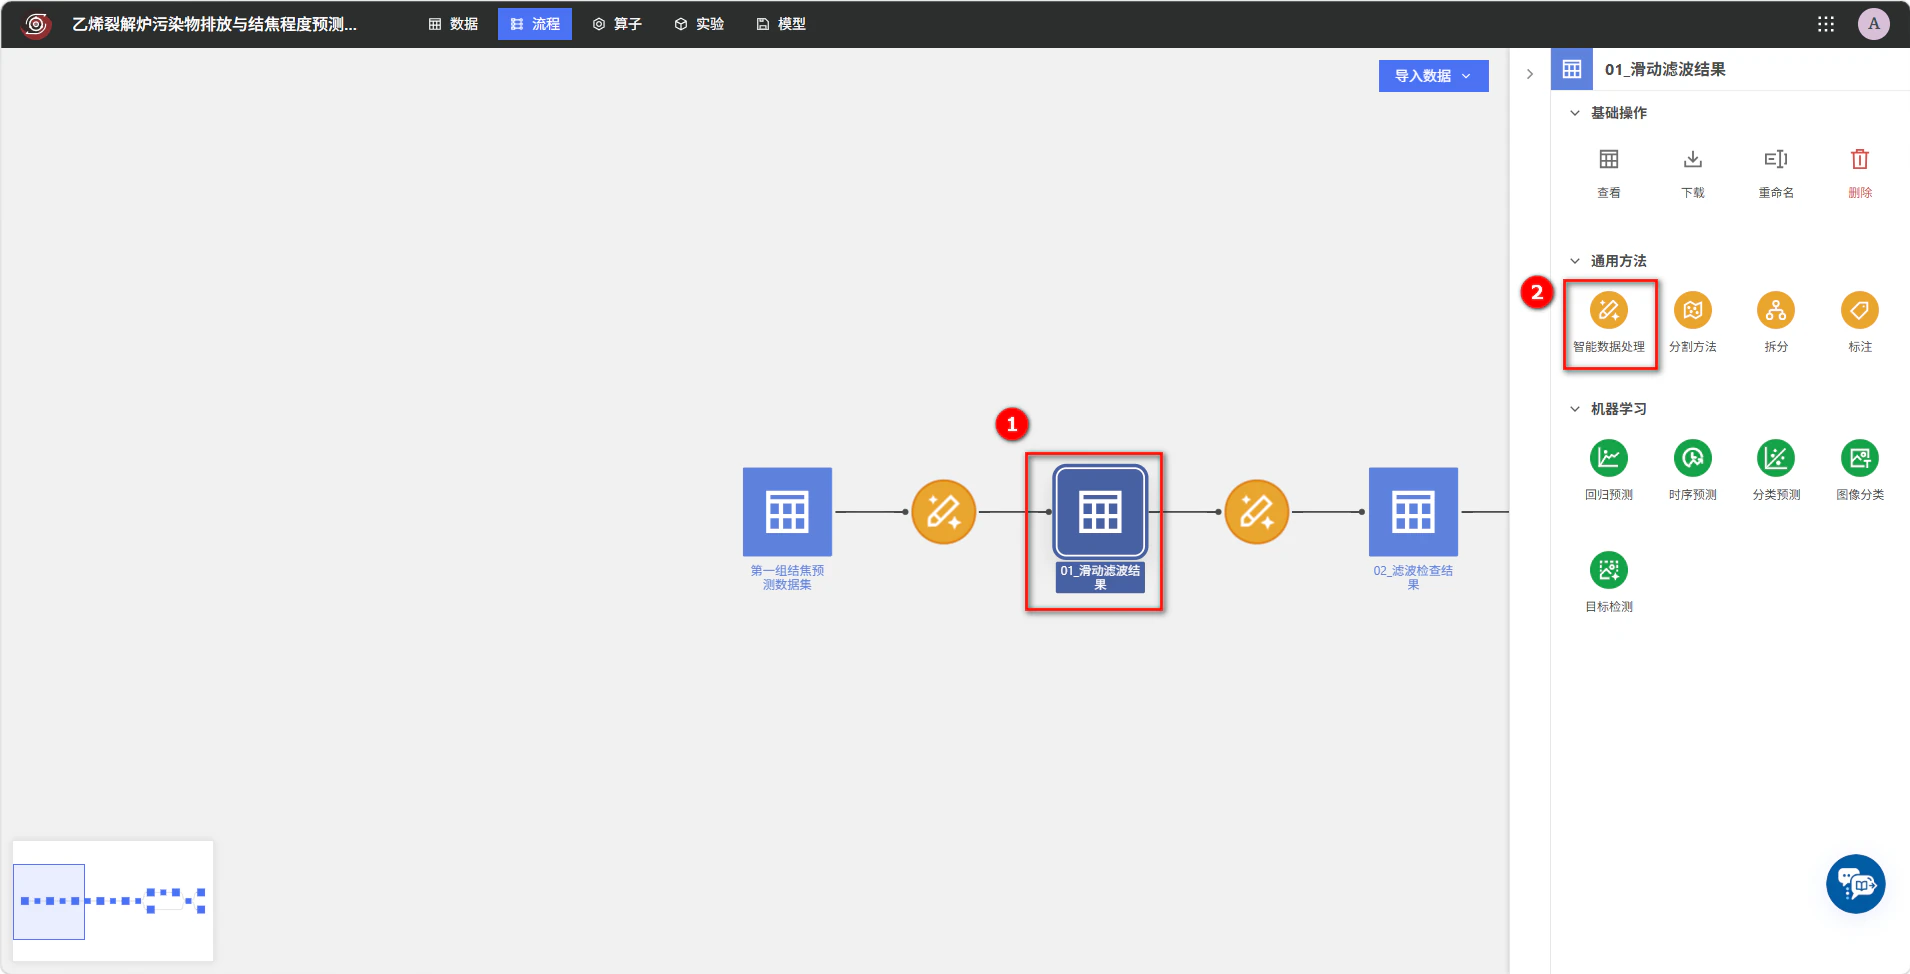Collapse the 机器学习 section
Screen dimensions: 1910x974
(x=1574, y=409)
